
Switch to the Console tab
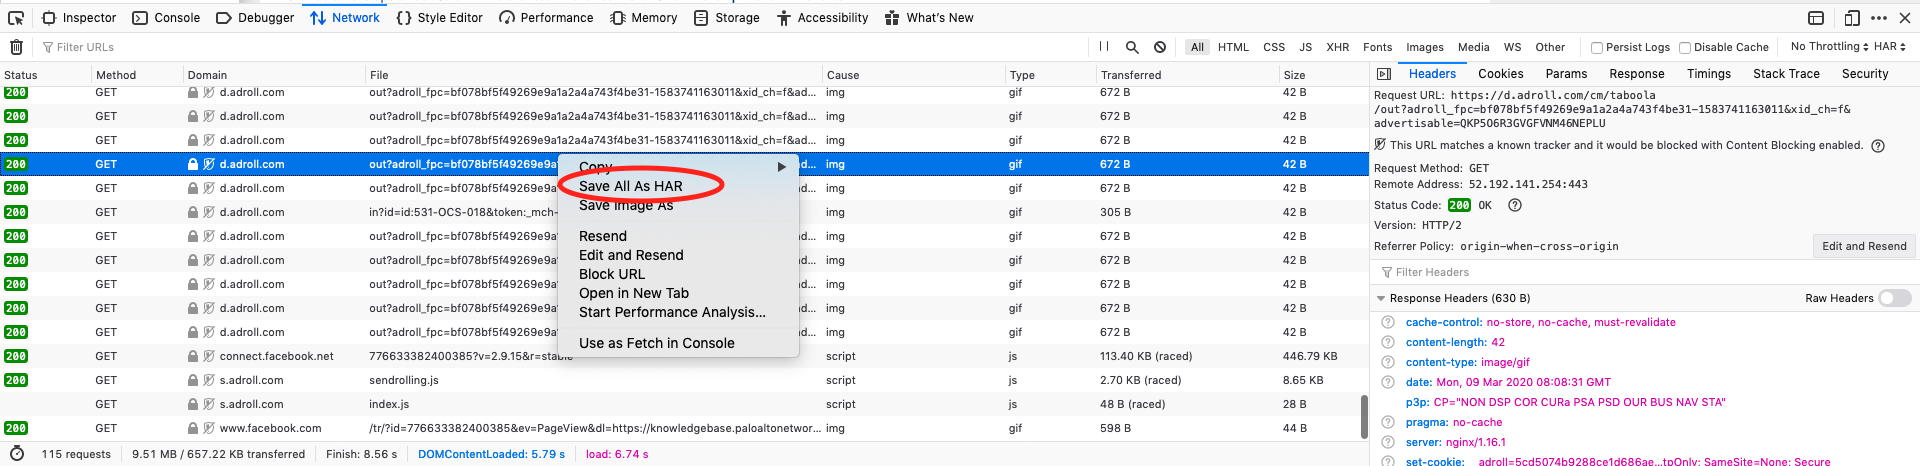coord(166,18)
